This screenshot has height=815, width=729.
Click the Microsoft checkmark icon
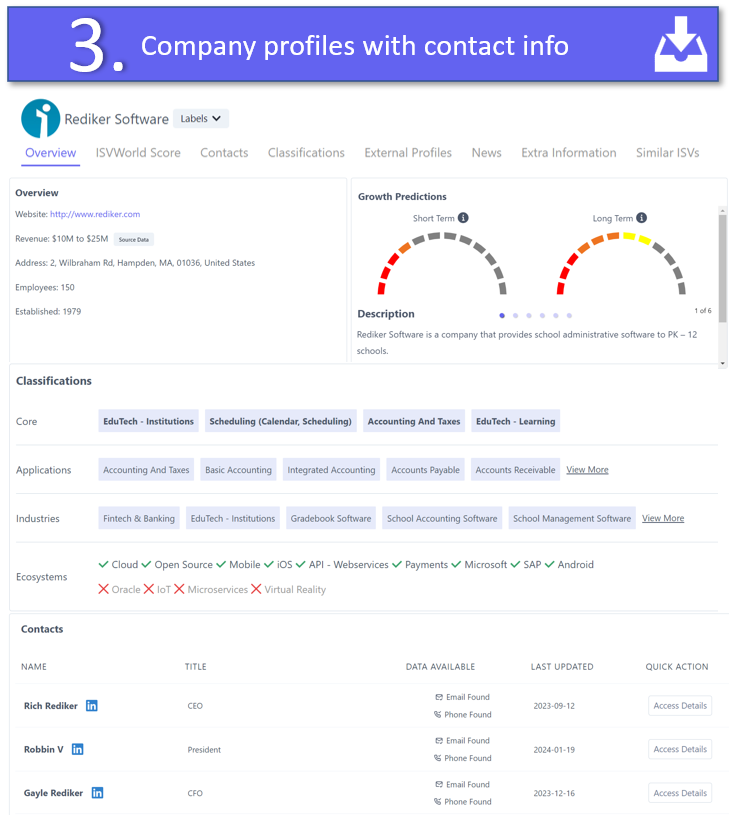[456, 564]
